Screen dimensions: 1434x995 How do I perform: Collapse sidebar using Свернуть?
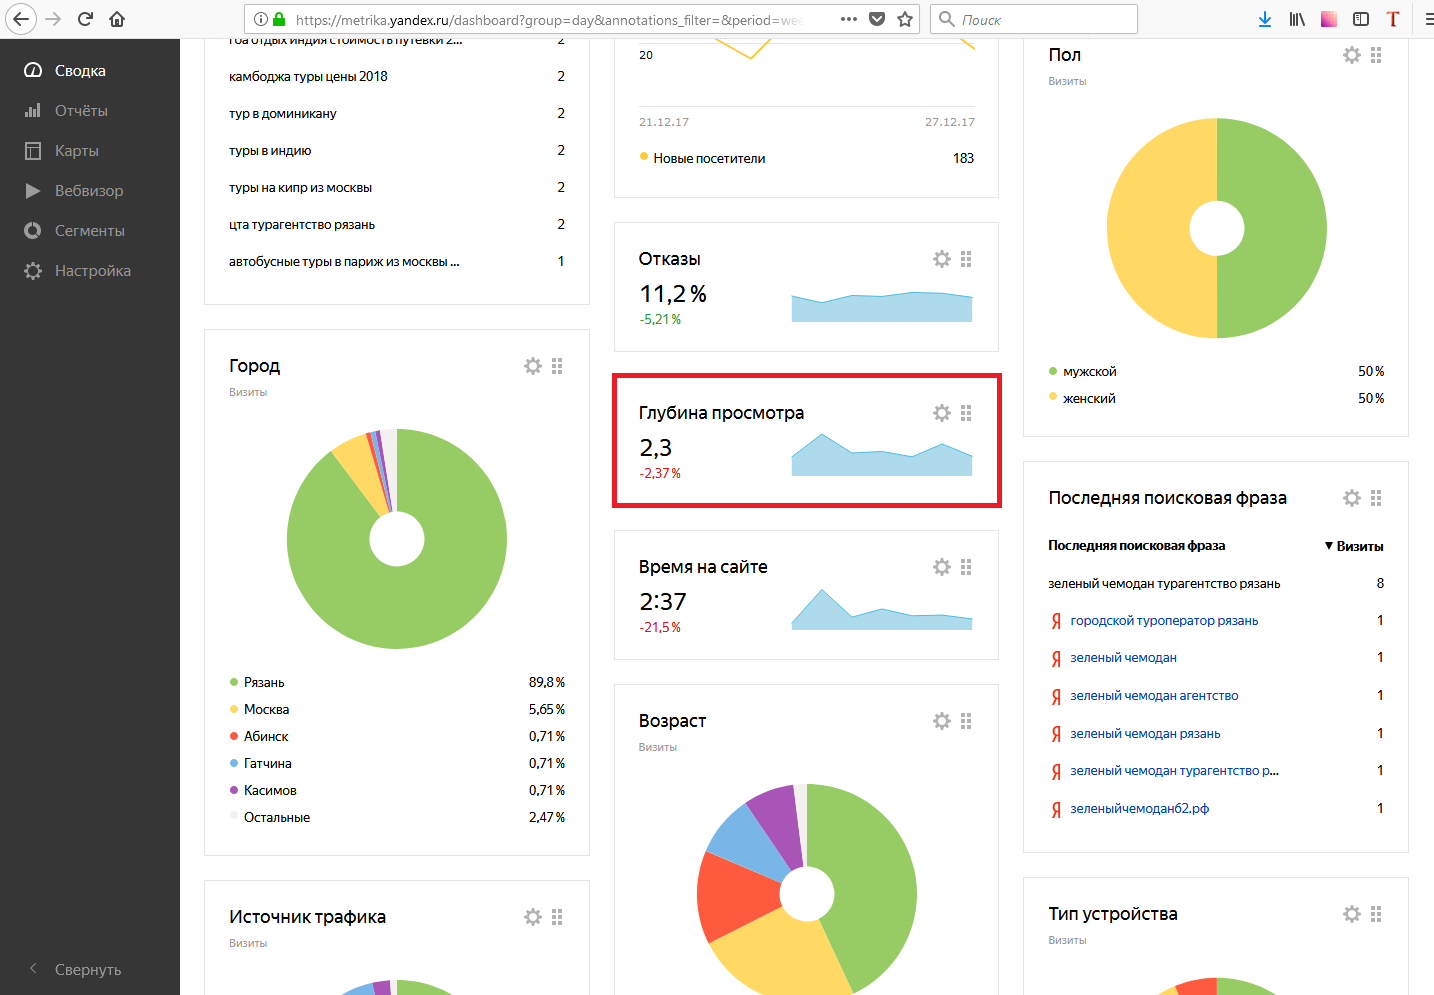pyautogui.click(x=87, y=969)
